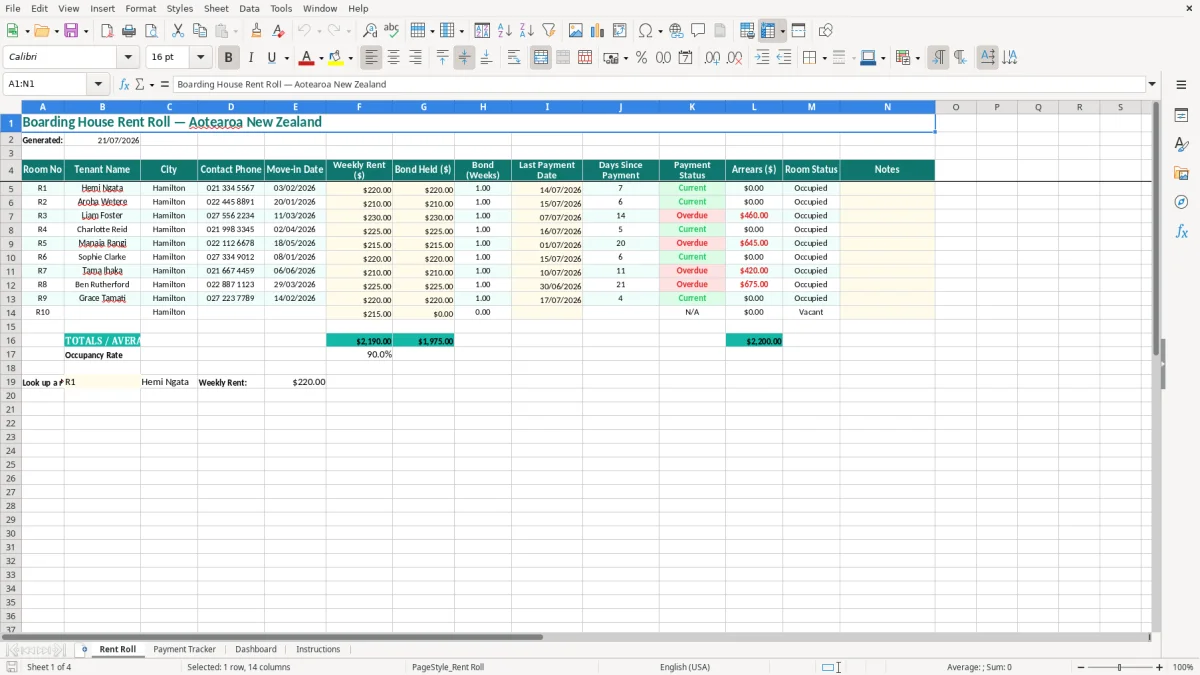
Task: Click the yellow background color swatch
Action: (x=336, y=58)
